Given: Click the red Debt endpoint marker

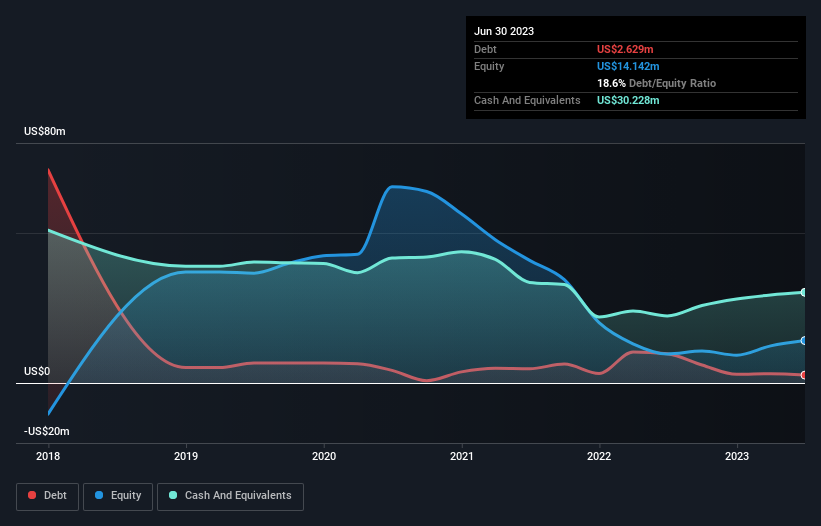Looking at the screenshot, I should [804, 375].
